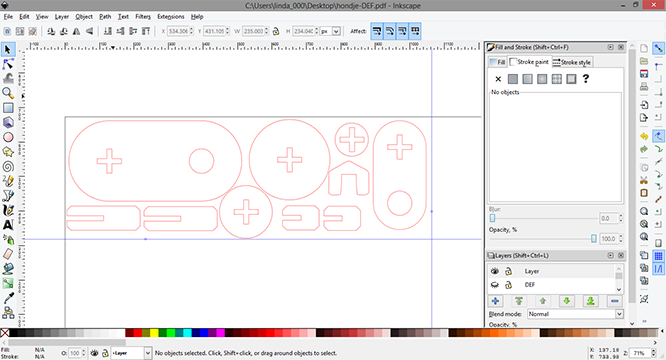
Task: Select the Pencil freehand tool
Action: point(8,181)
